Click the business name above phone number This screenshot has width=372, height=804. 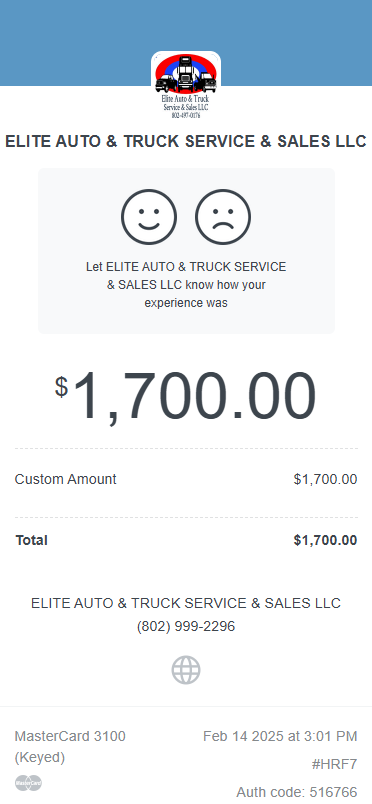(x=186, y=603)
